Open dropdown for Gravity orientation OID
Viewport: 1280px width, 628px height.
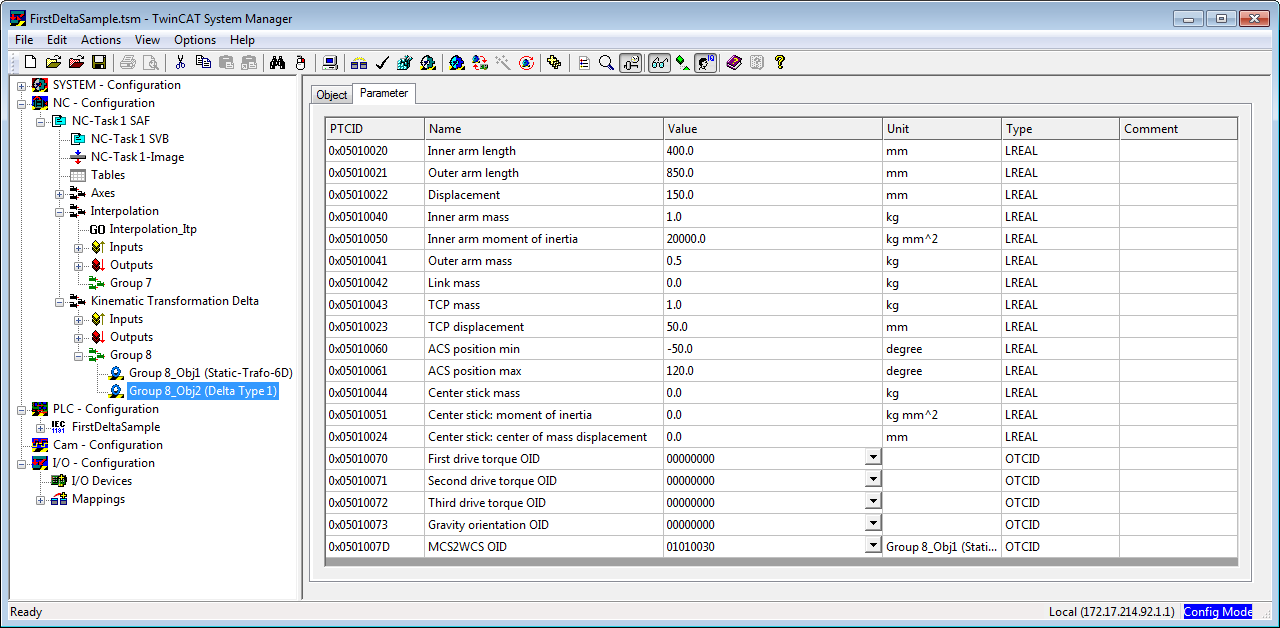click(873, 523)
